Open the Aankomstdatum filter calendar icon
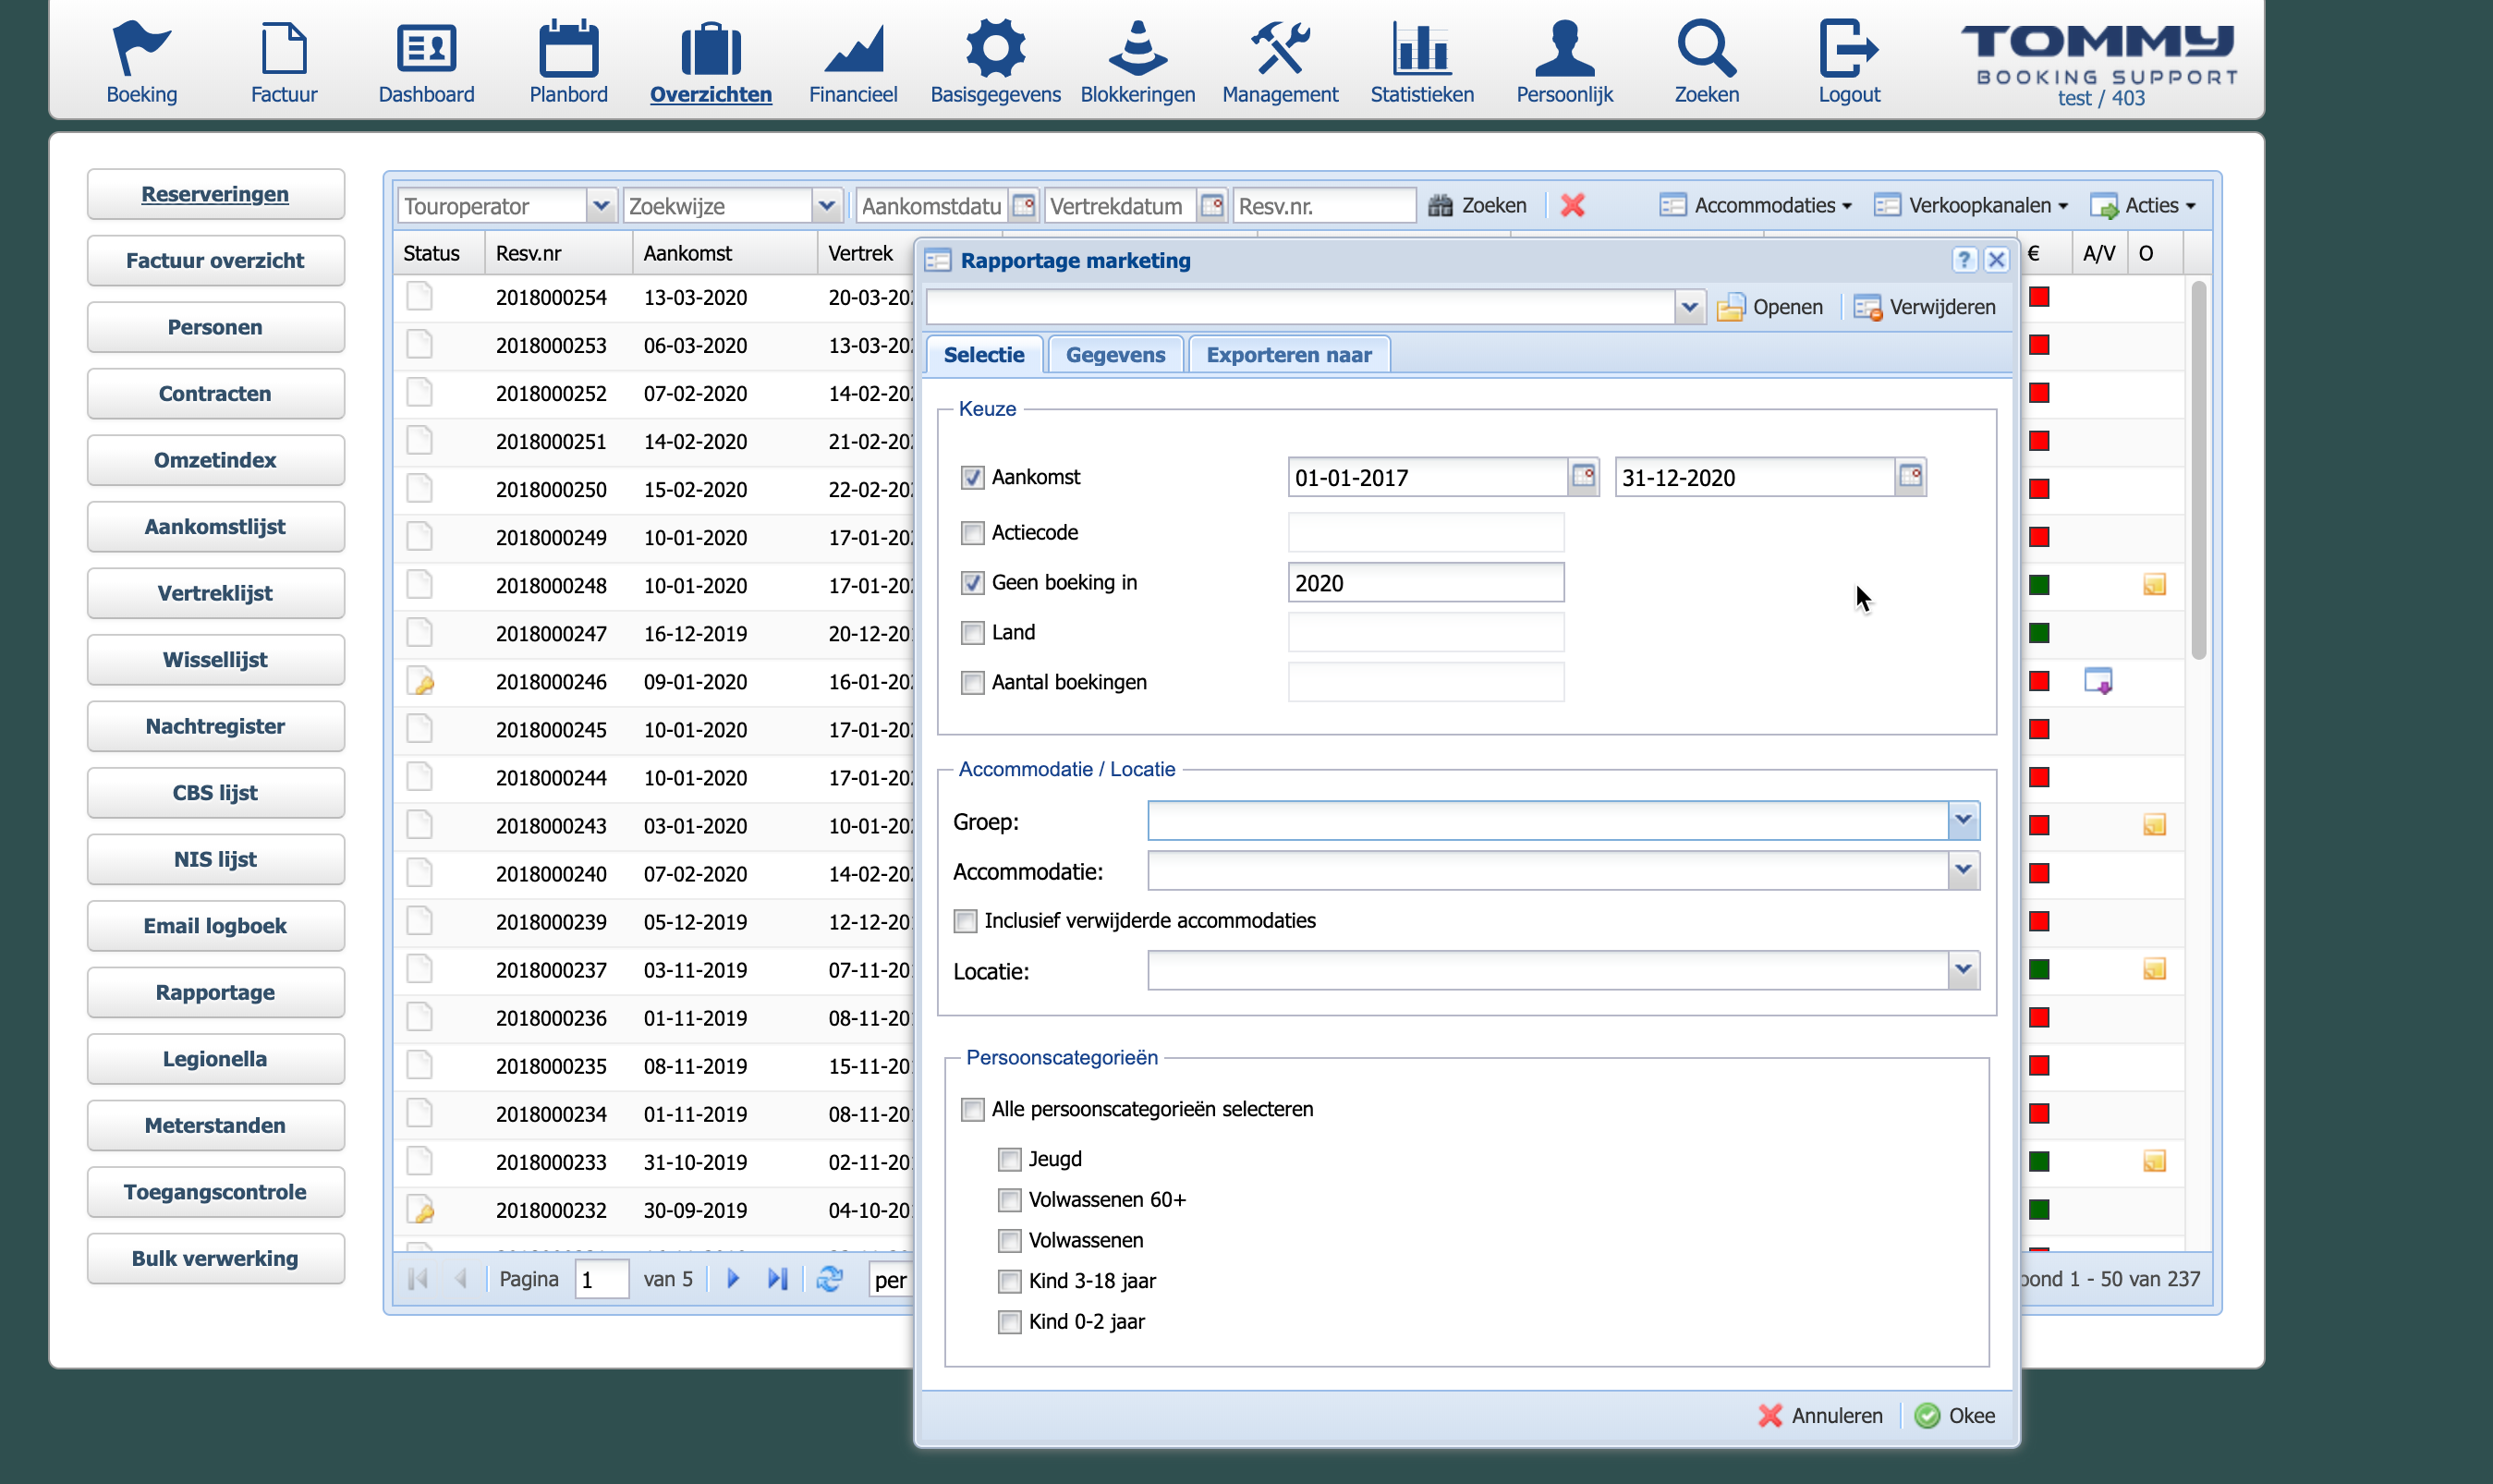The width and height of the screenshot is (2493, 1484). point(1023,205)
